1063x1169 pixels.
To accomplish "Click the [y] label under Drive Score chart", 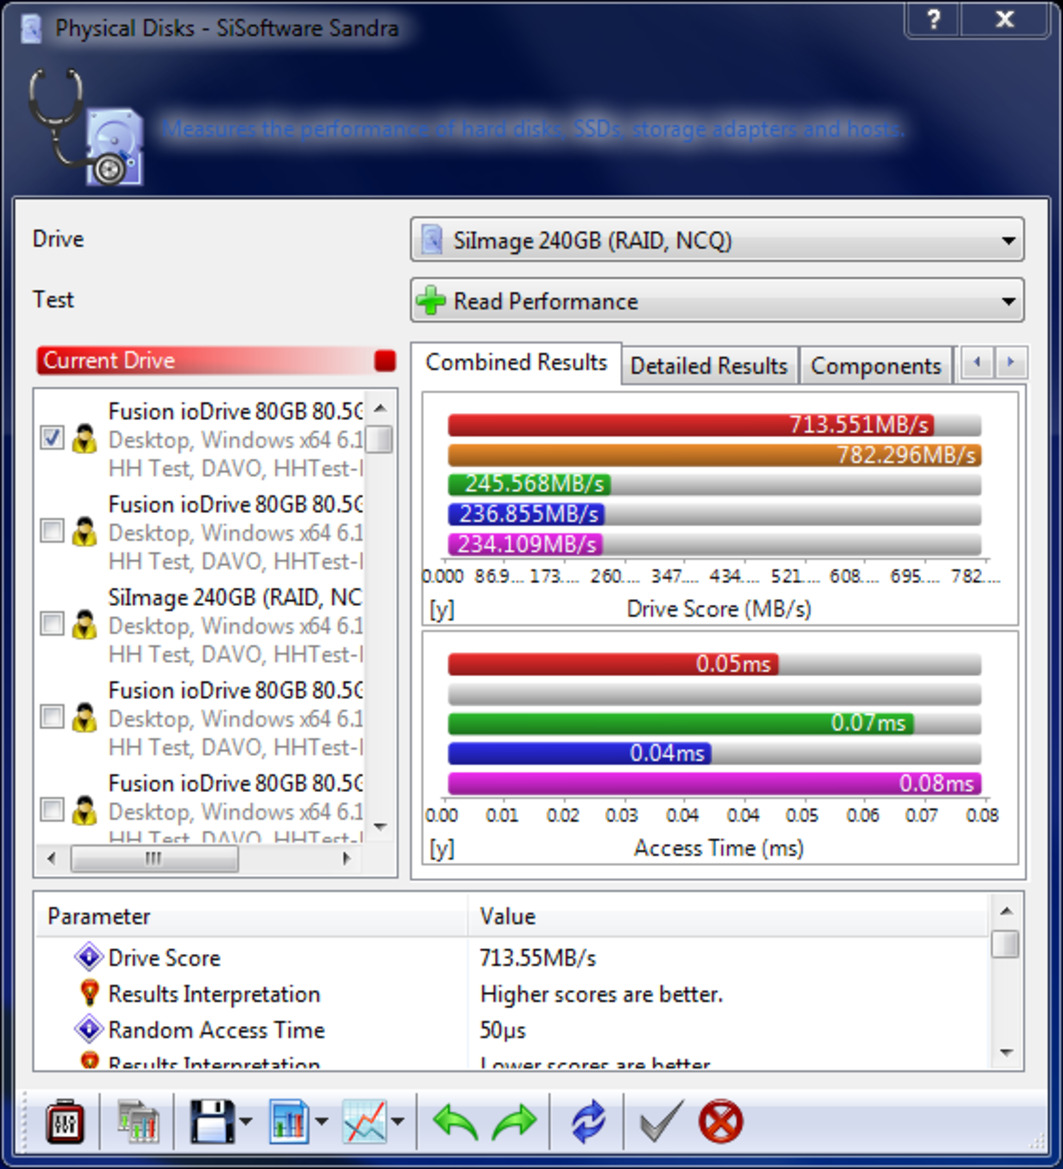I will [441, 610].
